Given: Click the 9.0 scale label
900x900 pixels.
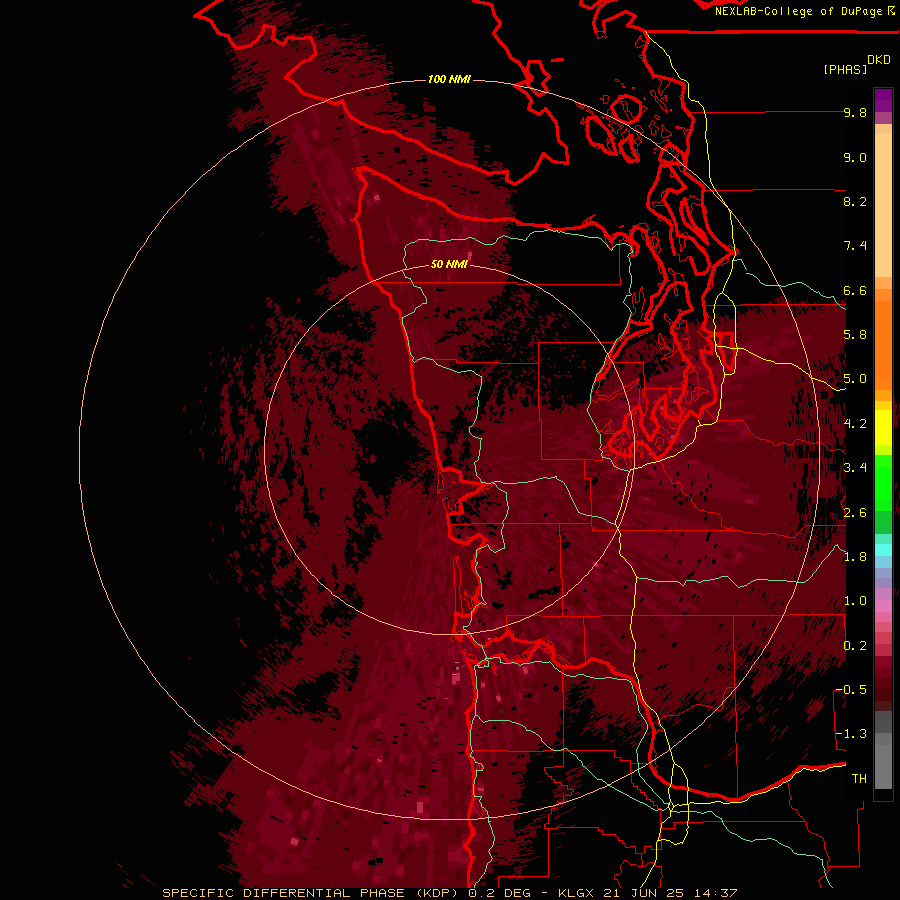Looking at the screenshot, I should click(855, 157).
